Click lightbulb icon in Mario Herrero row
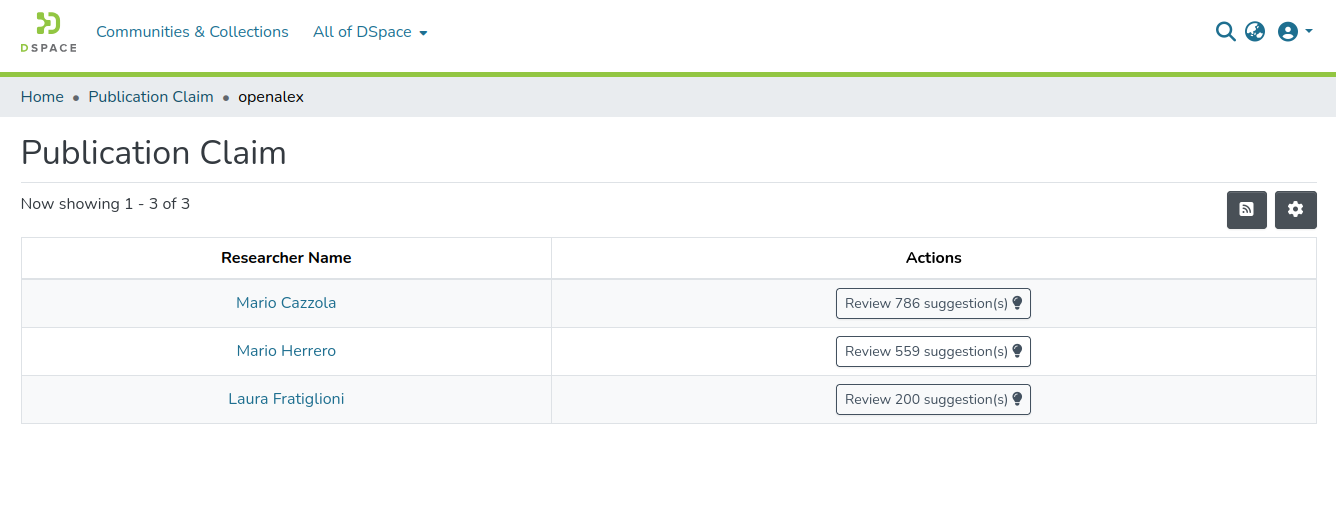Viewport: 1336px width, 510px height. 1018,351
